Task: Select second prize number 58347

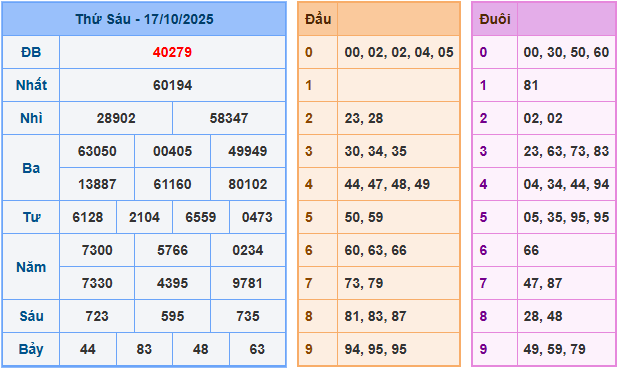Action: [229, 118]
